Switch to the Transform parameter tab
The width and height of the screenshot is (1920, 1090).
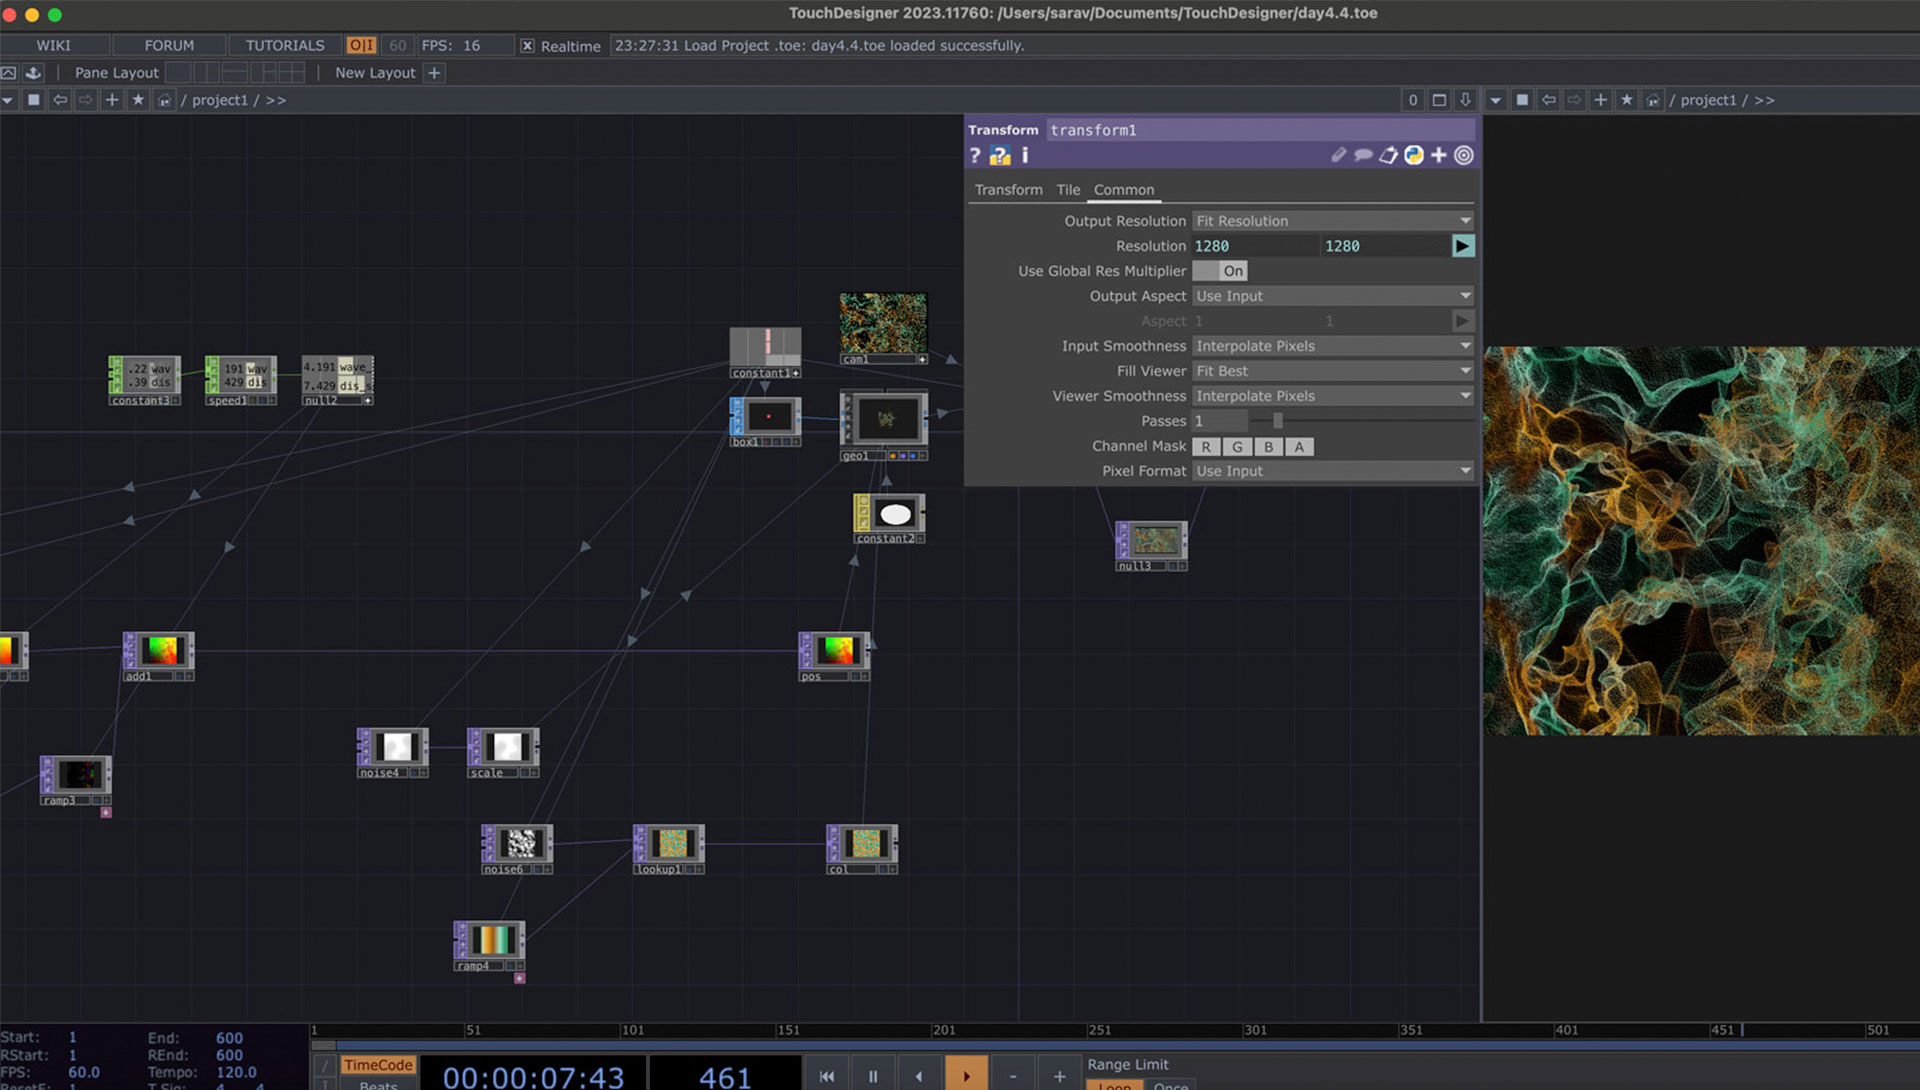(x=1008, y=190)
